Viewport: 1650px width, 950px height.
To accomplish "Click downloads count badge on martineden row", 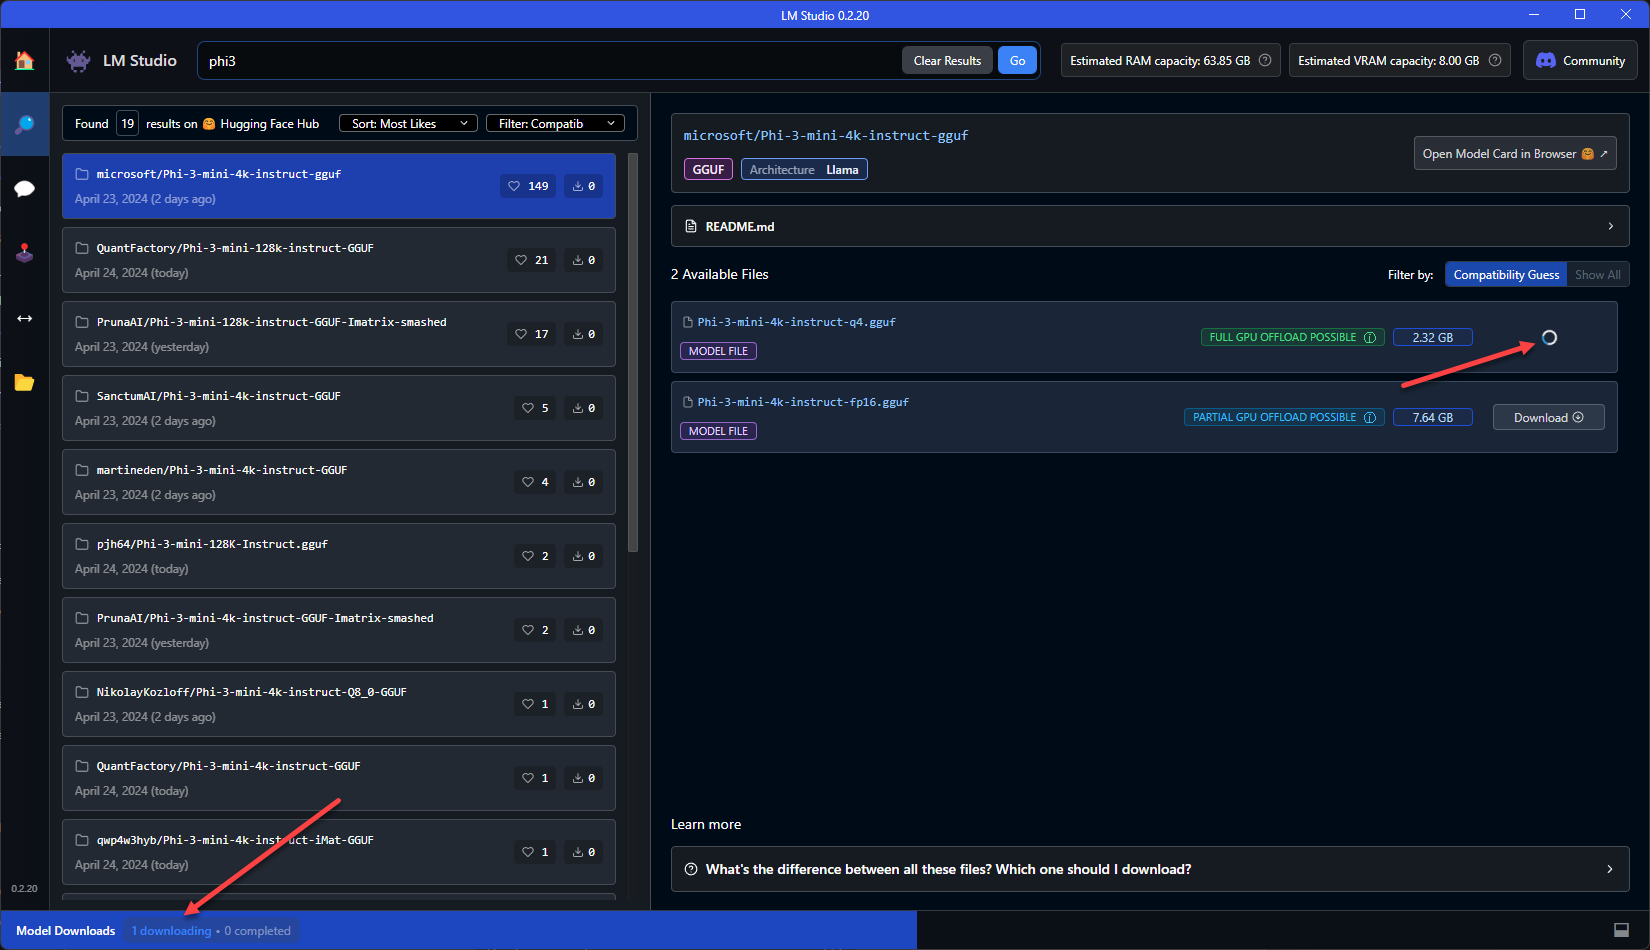I will (x=583, y=482).
